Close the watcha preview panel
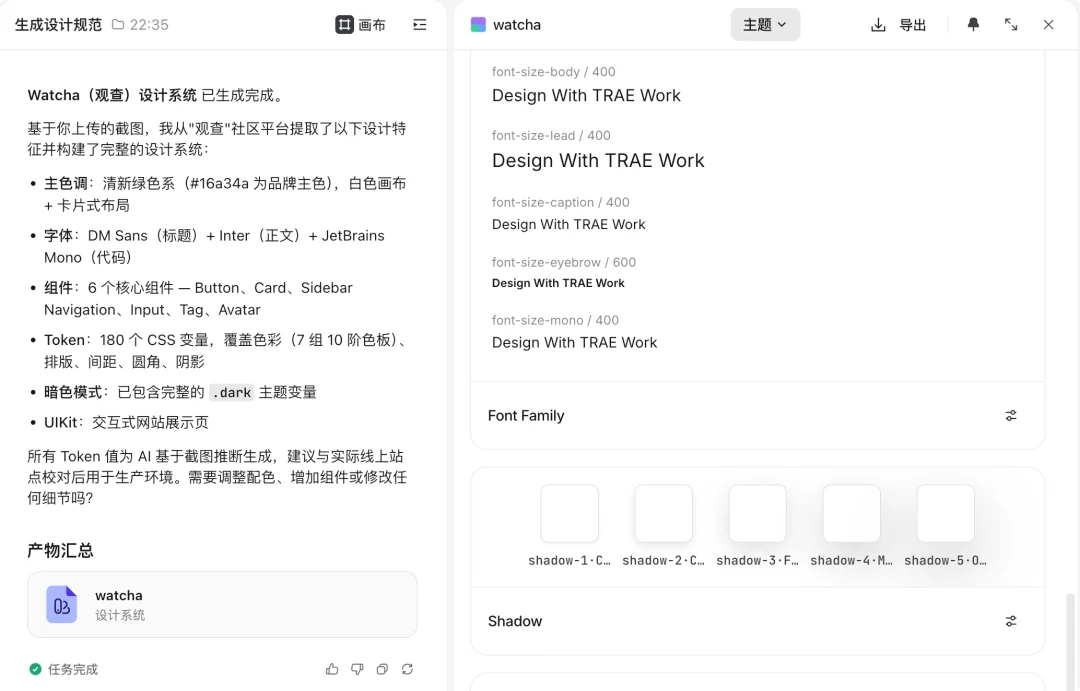Viewport: 1080px width, 691px height. [1048, 25]
